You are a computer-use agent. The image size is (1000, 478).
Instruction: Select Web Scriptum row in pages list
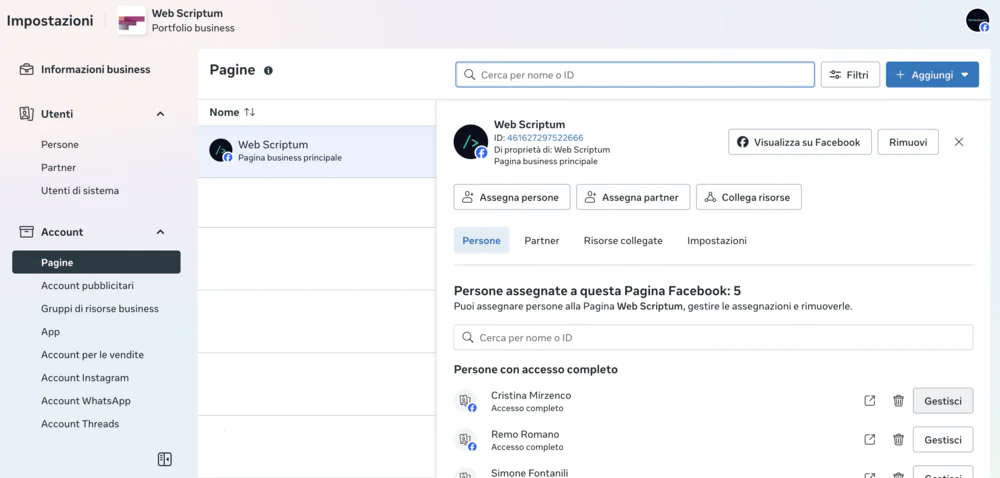click(x=317, y=151)
